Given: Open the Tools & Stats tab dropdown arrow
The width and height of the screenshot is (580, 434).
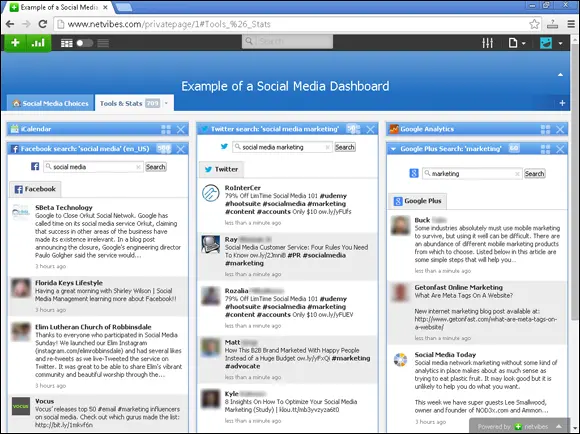Looking at the screenshot, I should (166, 103).
